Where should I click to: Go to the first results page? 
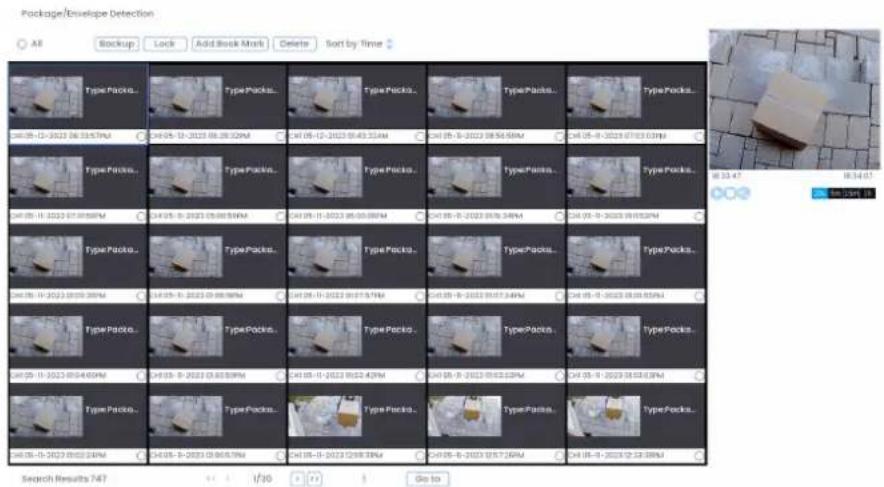coord(210,479)
